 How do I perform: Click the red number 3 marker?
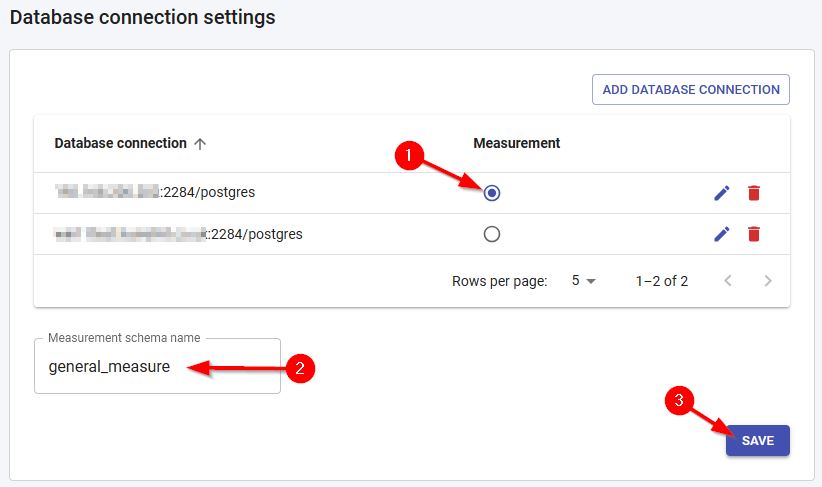(680, 402)
